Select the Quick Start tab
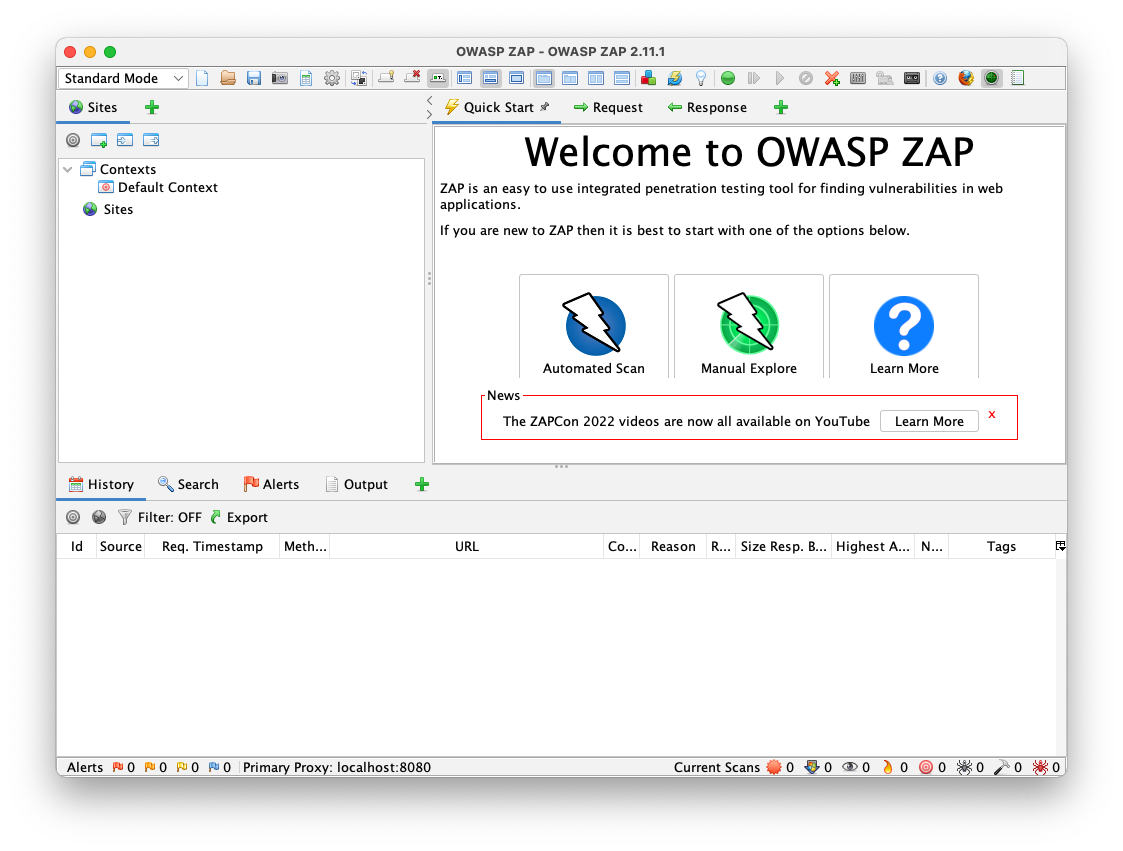Image resolution: width=1123 pixels, height=851 pixels. tap(496, 107)
